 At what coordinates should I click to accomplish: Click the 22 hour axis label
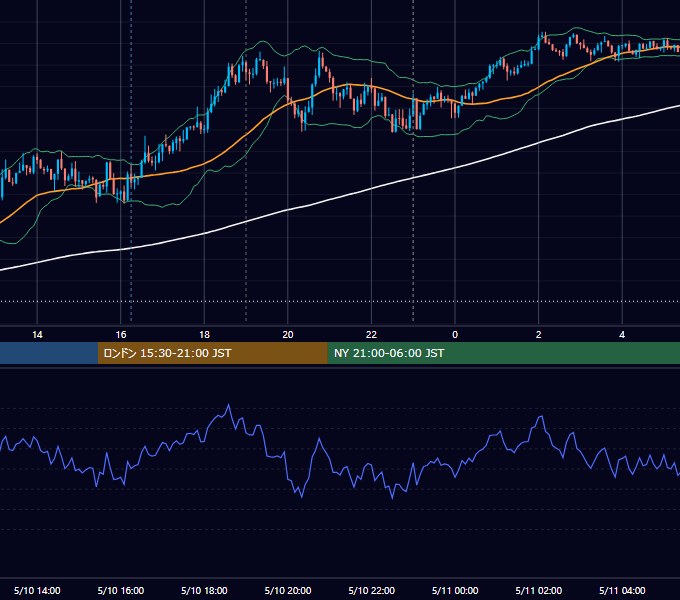(371, 335)
